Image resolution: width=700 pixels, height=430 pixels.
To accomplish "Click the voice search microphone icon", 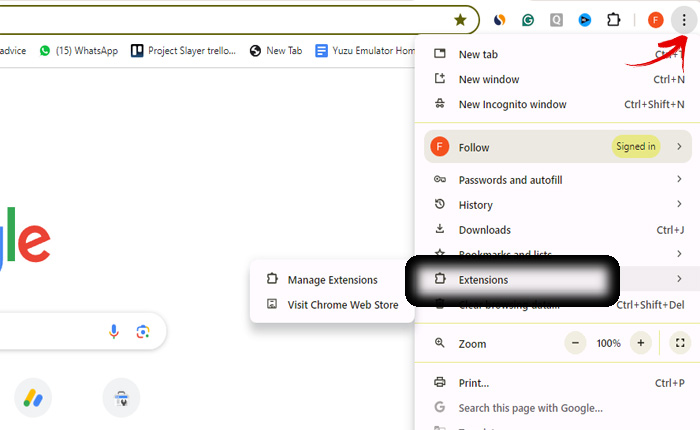I will [114, 331].
